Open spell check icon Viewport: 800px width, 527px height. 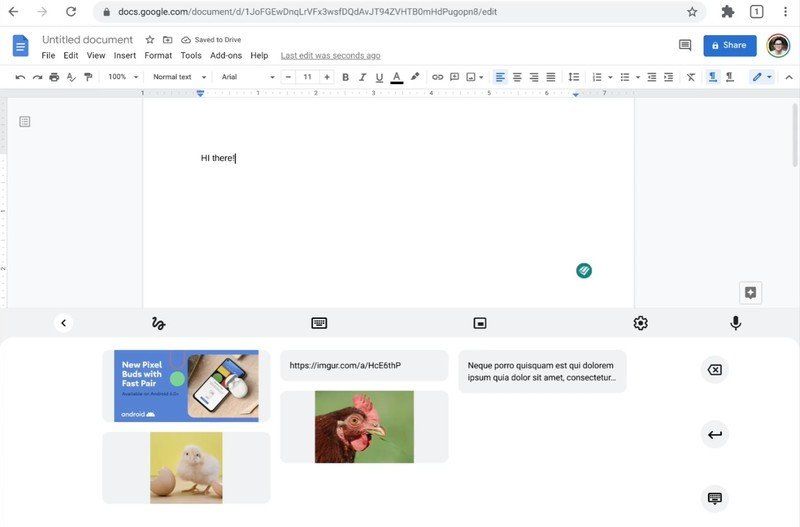[x=71, y=77]
